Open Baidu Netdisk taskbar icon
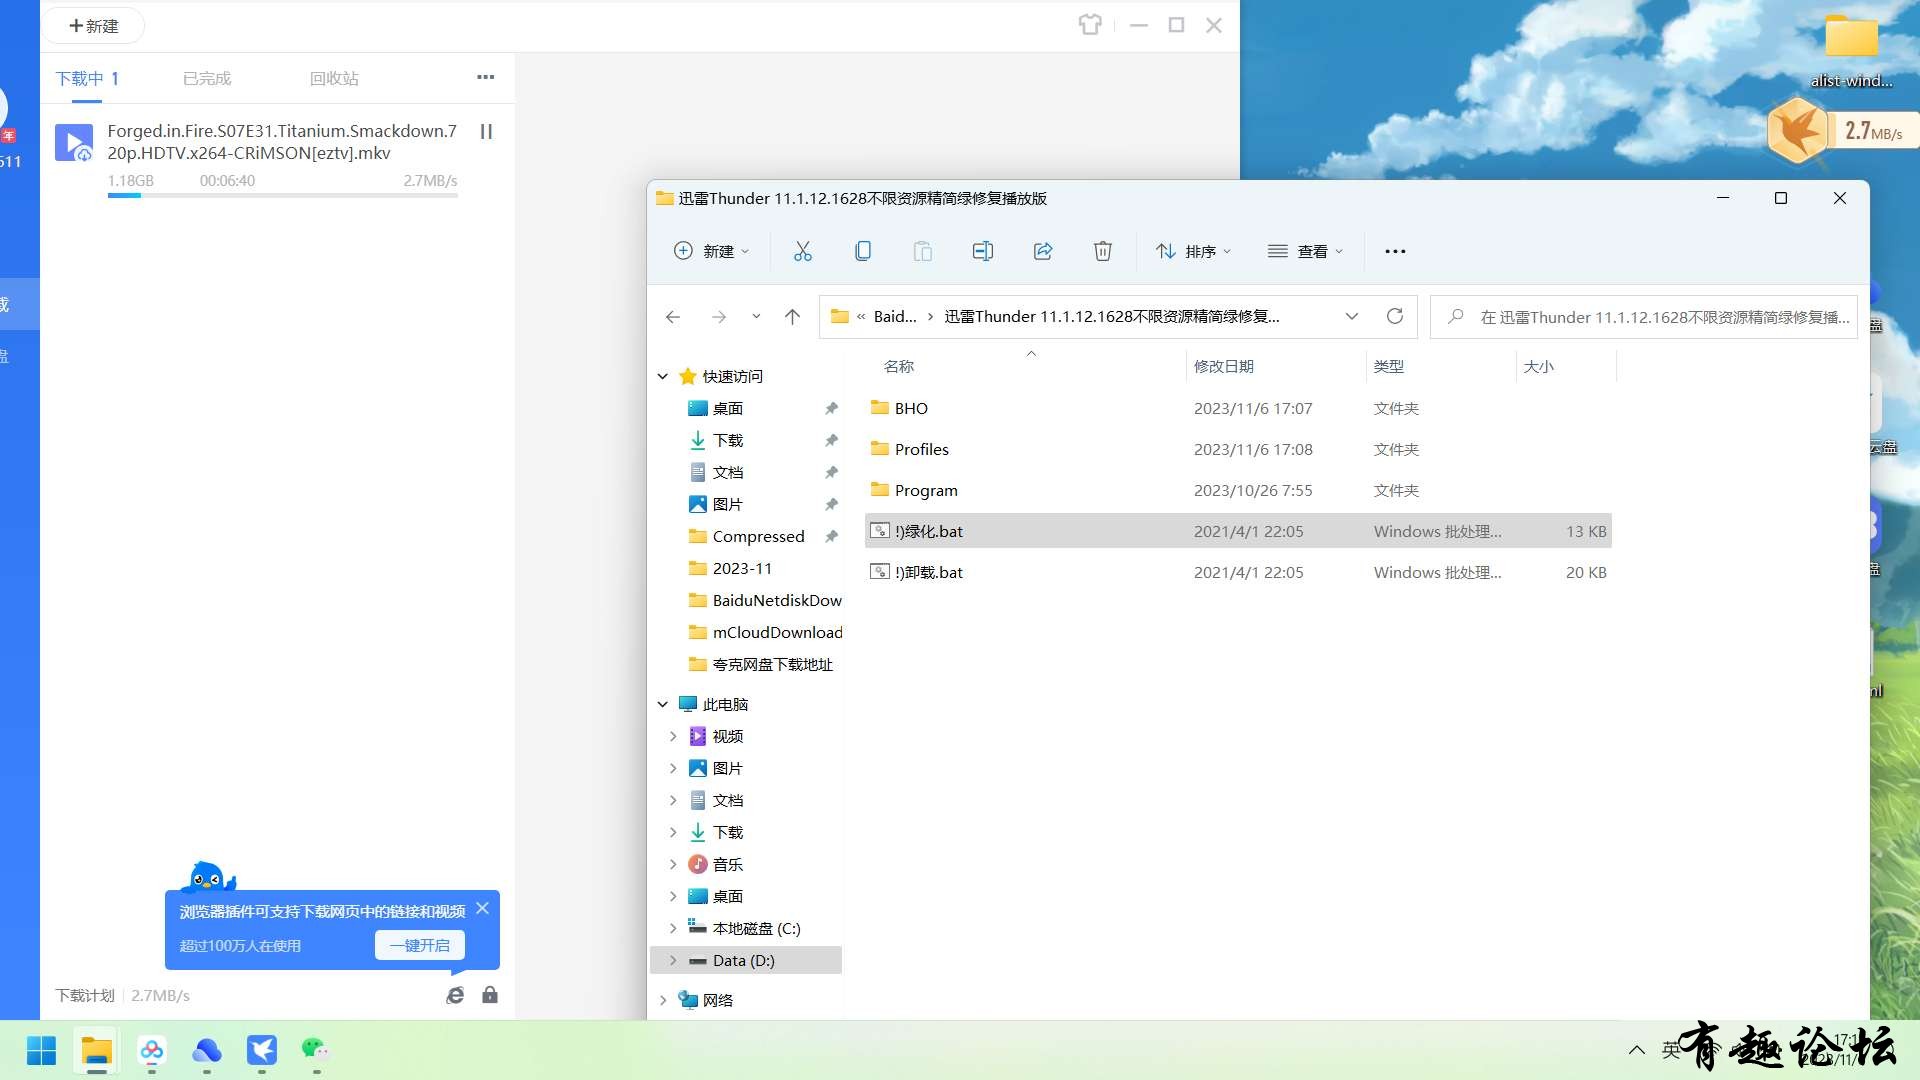This screenshot has height=1080, width=1920. coord(152,1051)
